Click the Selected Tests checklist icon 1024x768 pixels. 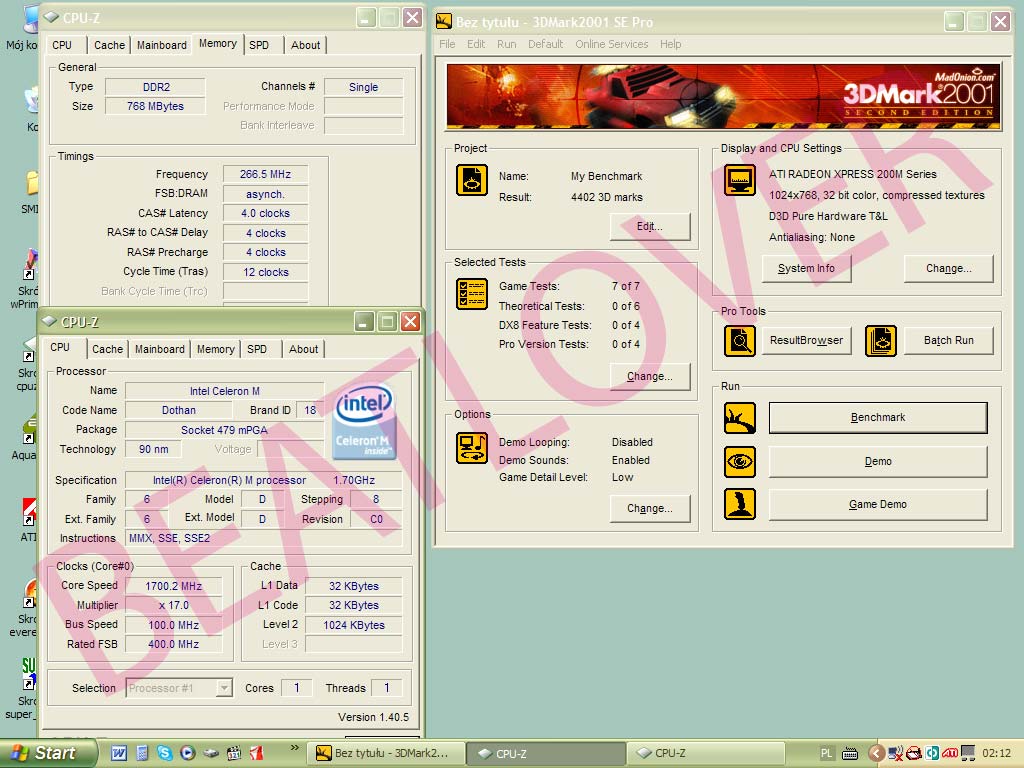click(x=472, y=294)
